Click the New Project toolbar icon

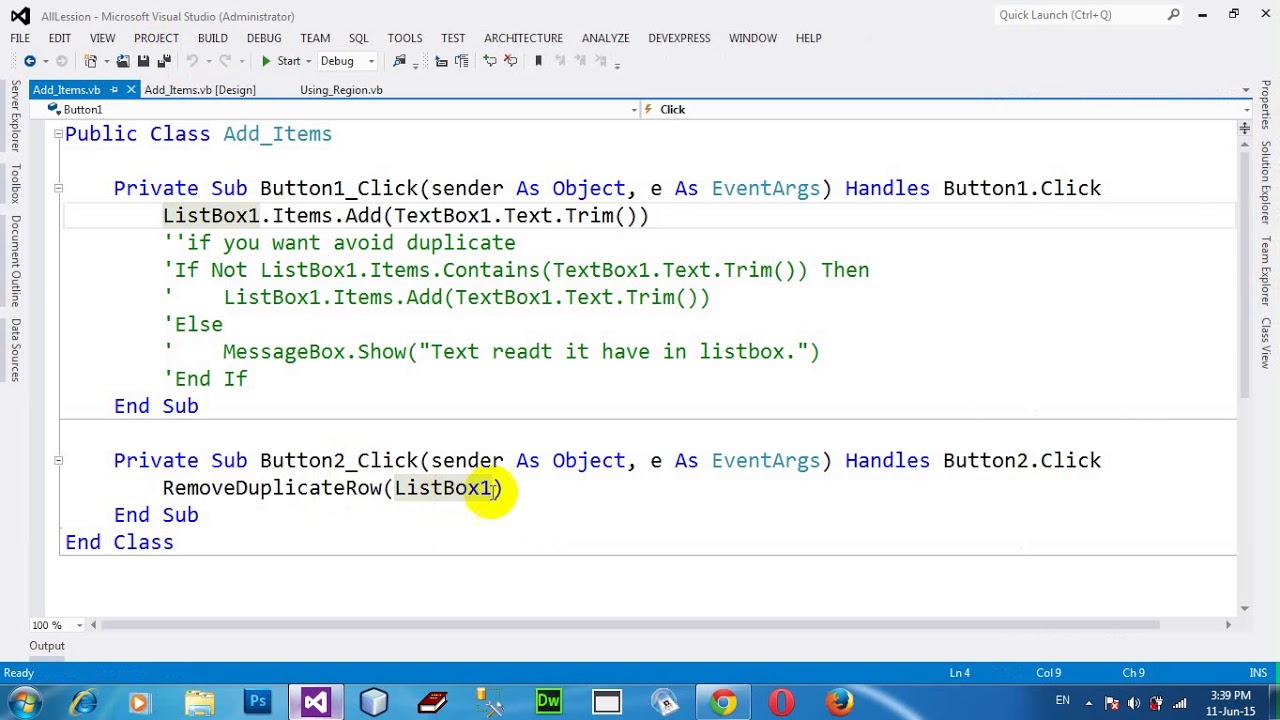(91, 61)
